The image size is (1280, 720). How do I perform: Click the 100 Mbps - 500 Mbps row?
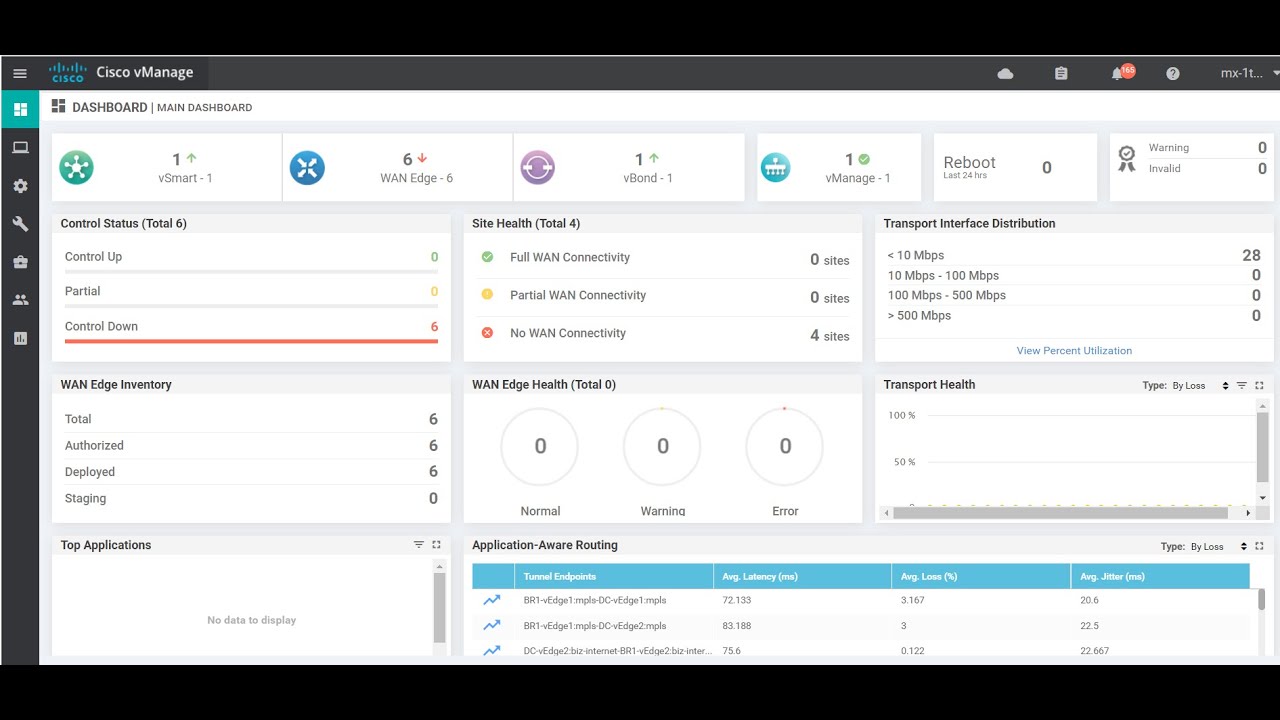point(1074,296)
